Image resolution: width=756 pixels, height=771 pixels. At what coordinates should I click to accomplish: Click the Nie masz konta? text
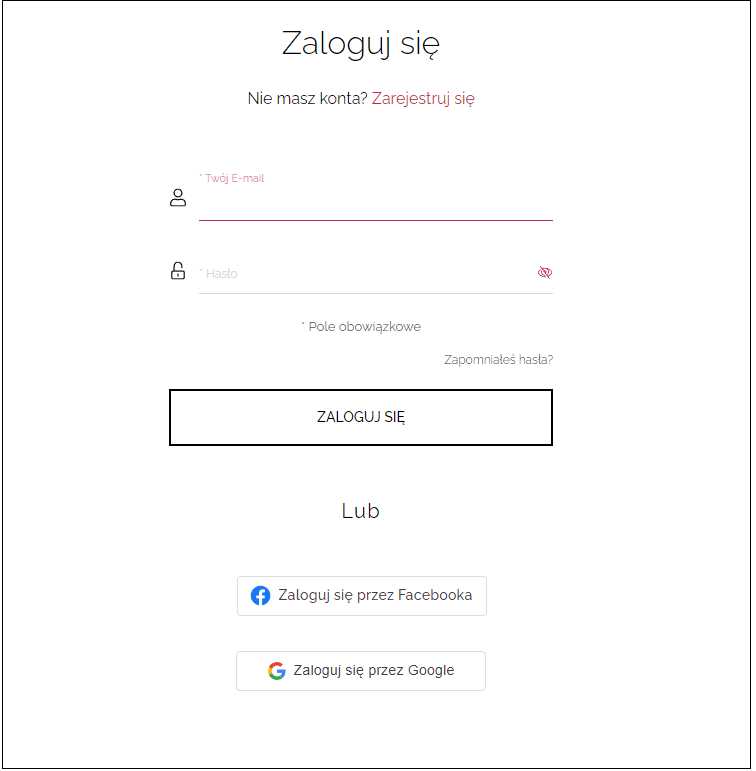(308, 98)
